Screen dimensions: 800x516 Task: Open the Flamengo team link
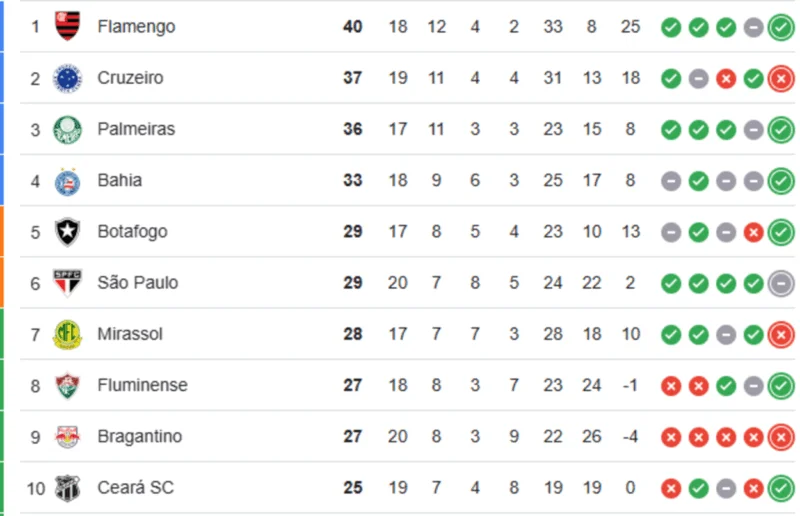[136, 26]
